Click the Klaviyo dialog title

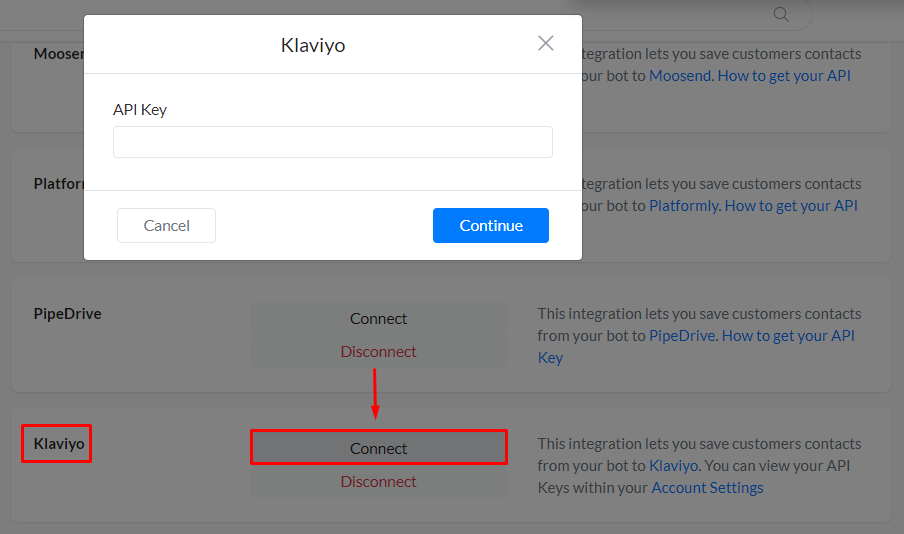pos(313,45)
